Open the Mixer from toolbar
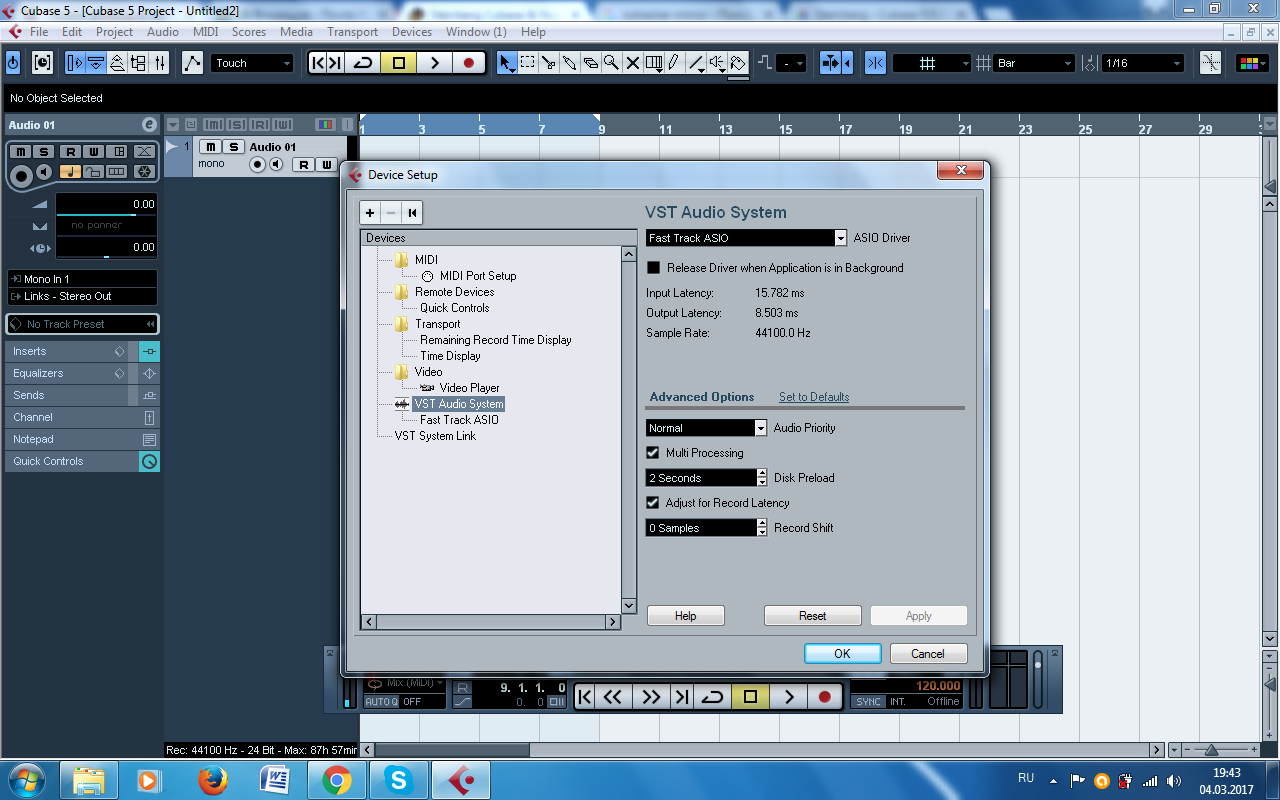1280x800 pixels. tap(160, 63)
